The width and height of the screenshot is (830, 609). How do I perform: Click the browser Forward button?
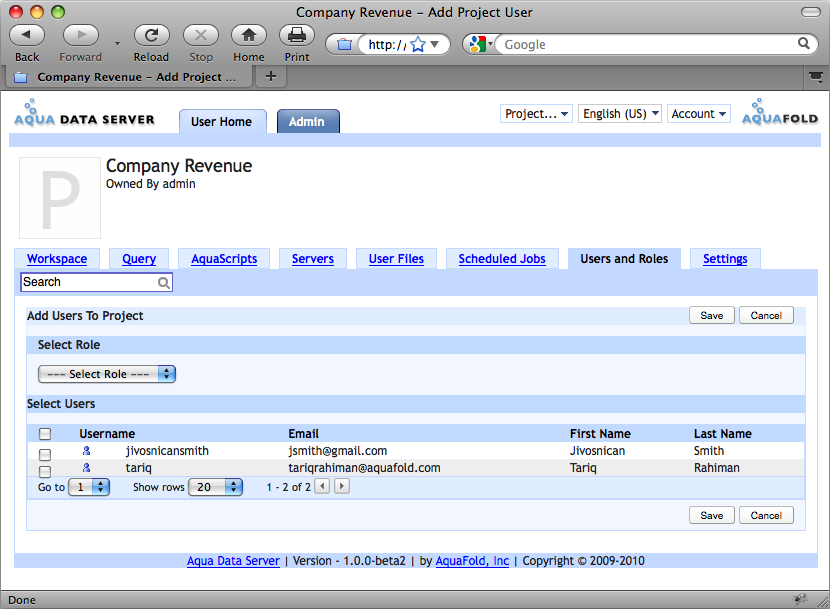tap(80, 35)
